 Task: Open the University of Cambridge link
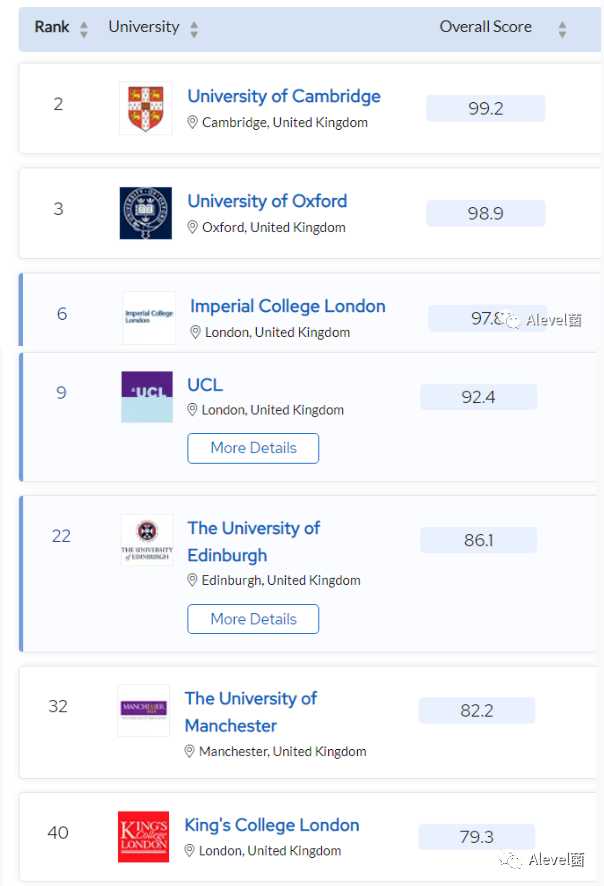click(284, 96)
